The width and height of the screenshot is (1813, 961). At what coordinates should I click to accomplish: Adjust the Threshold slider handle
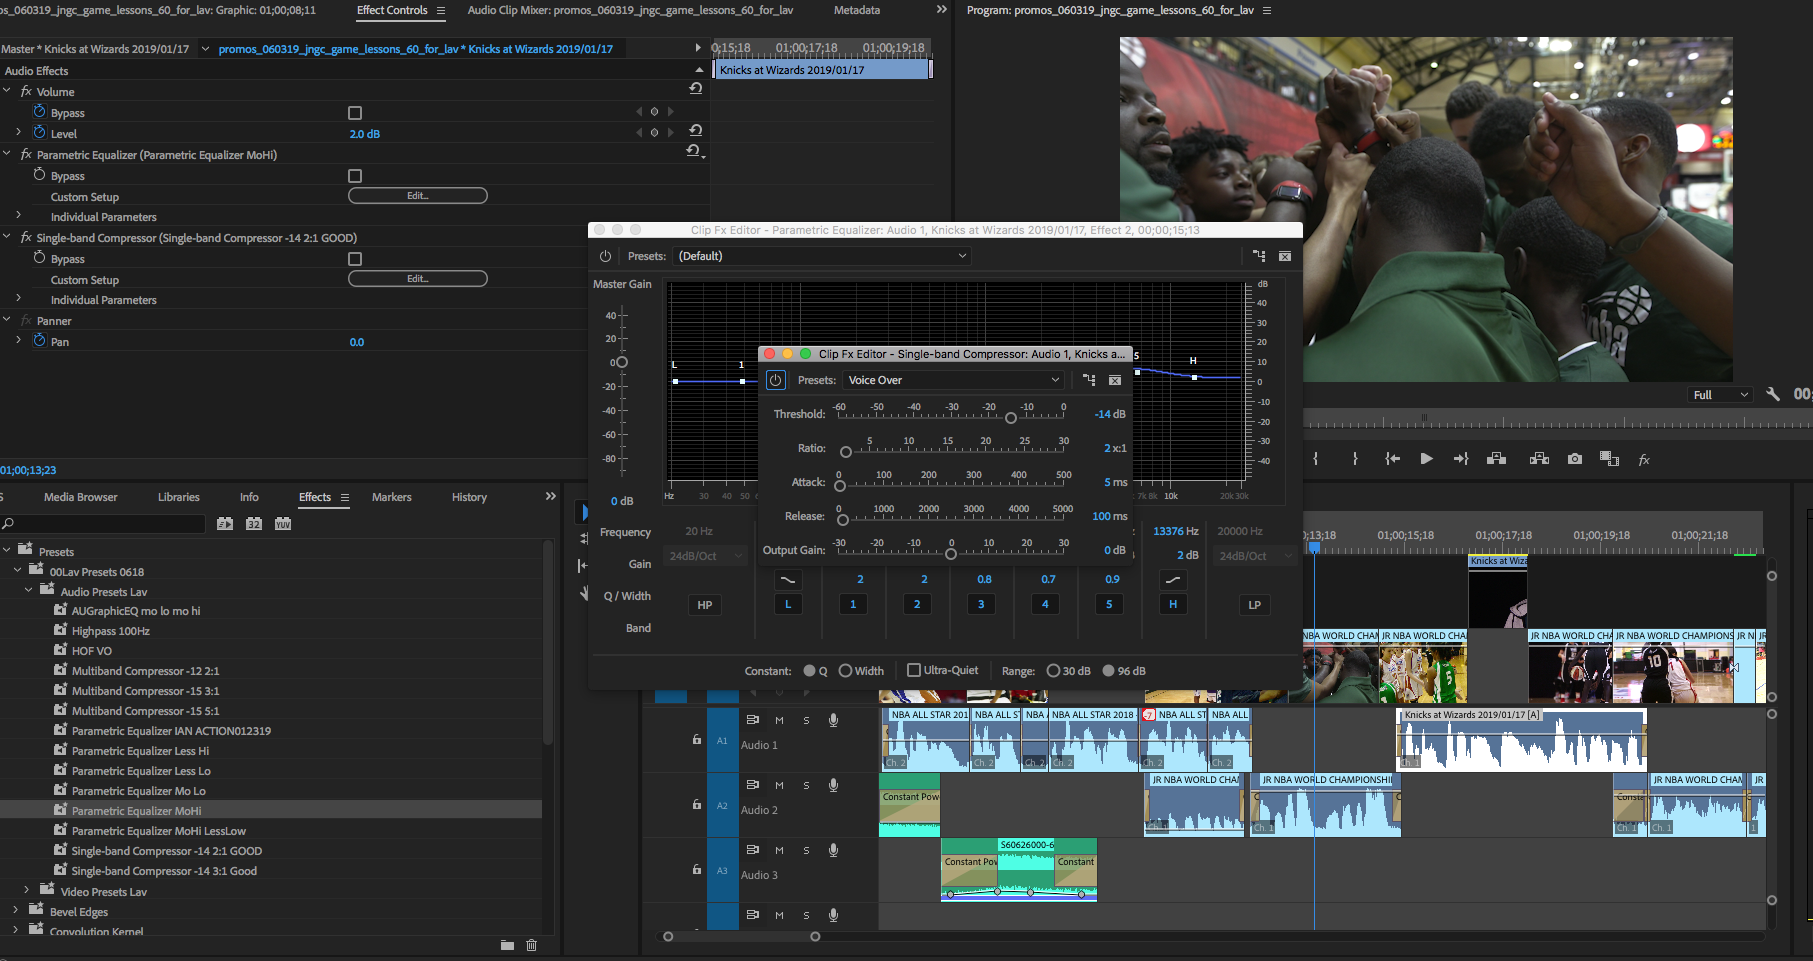click(1011, 418)
